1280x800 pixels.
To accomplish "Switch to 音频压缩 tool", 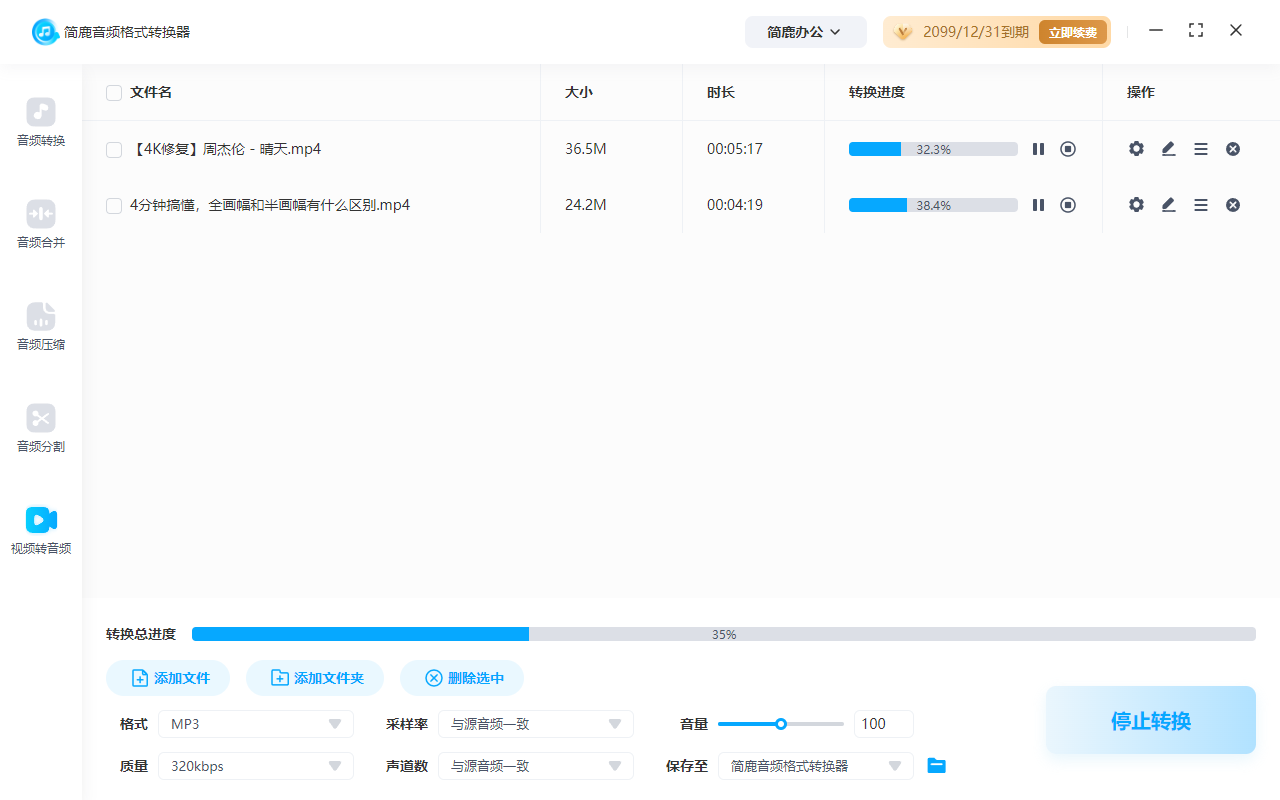I will click(x=40, y=326).
